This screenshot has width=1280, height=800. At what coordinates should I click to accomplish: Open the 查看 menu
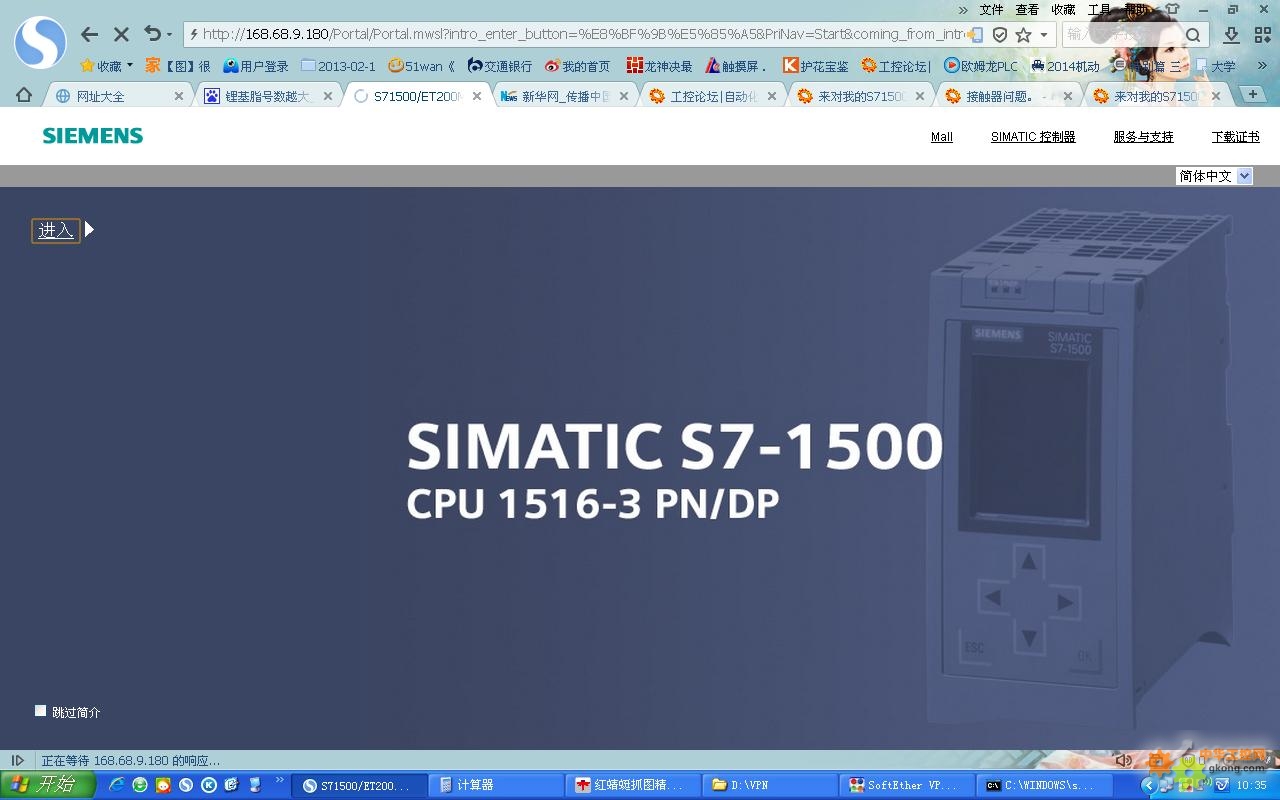point(1027,9)
